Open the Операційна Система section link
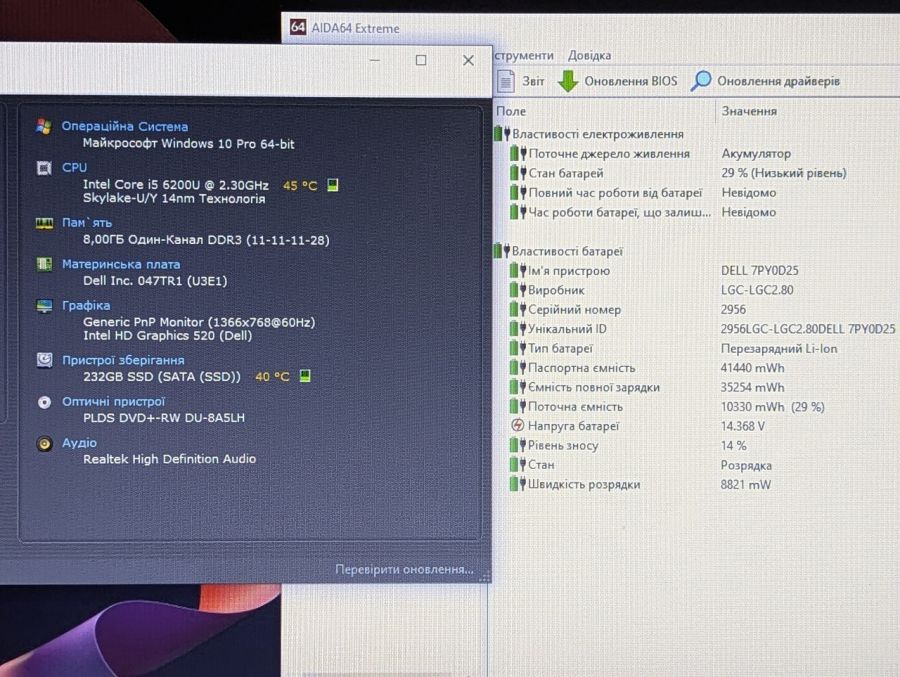The width and height of the screenshot is (900, 677). click(125, 126)
